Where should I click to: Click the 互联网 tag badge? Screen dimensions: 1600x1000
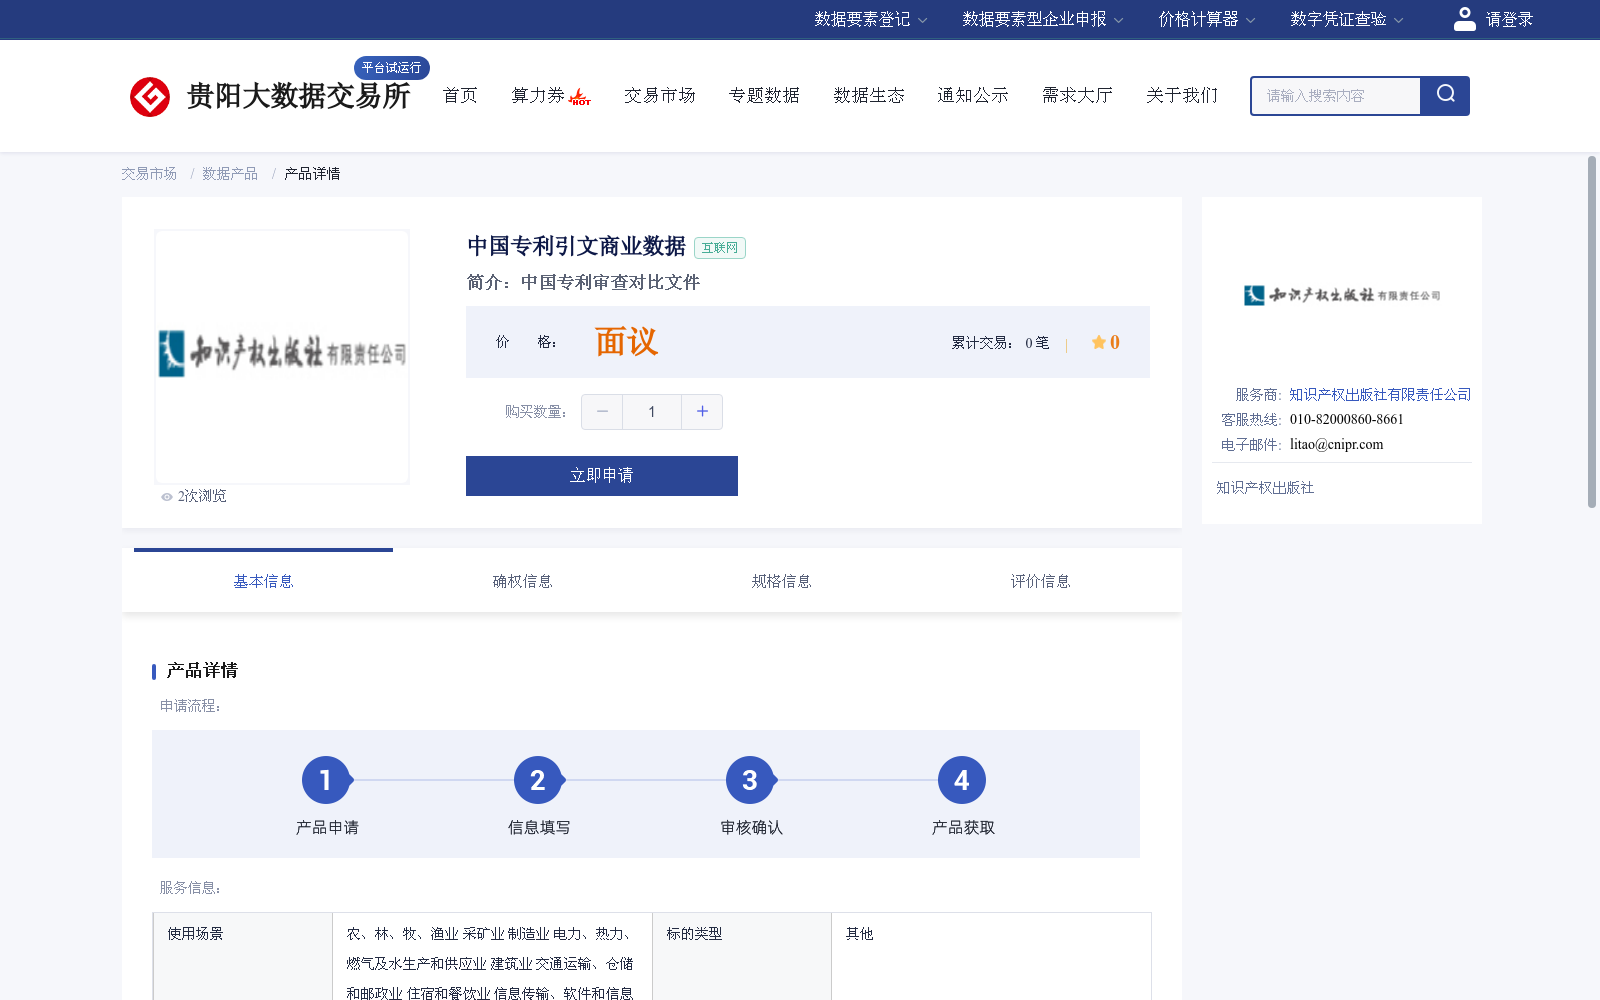(720, 248)
